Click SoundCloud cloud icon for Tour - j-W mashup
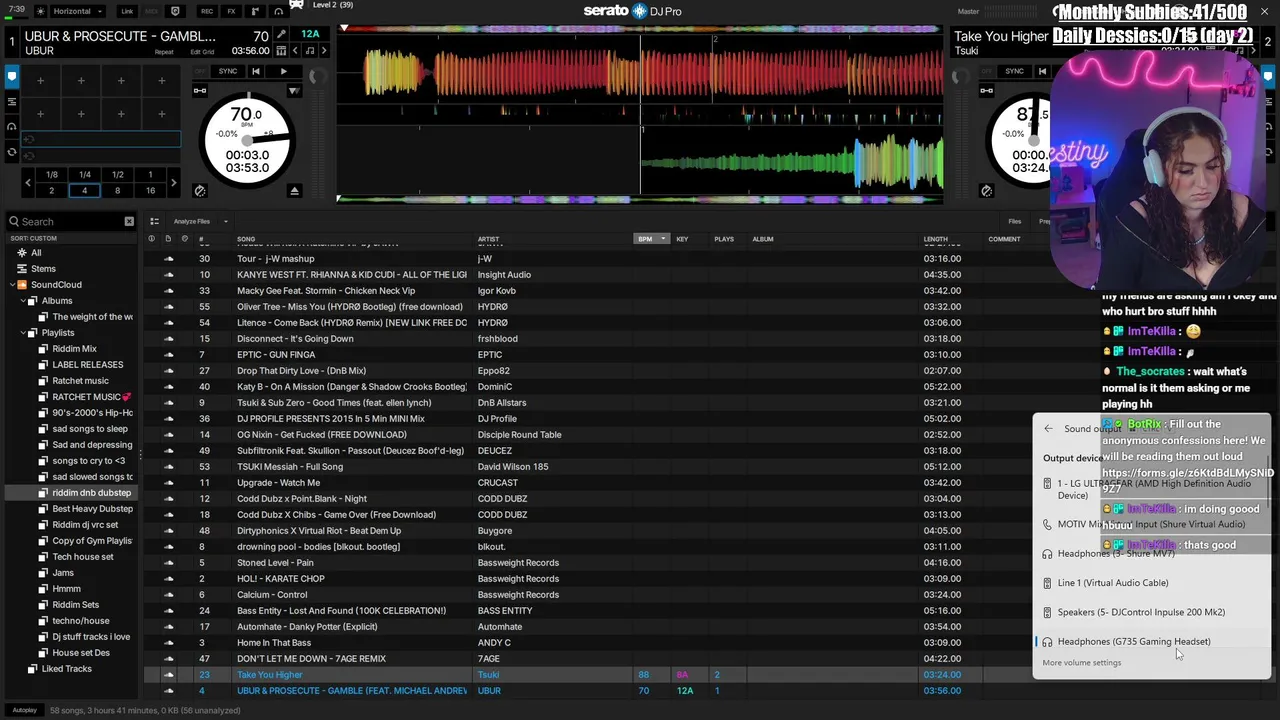Screen dimensions: 1280x720 click(168, 259)
